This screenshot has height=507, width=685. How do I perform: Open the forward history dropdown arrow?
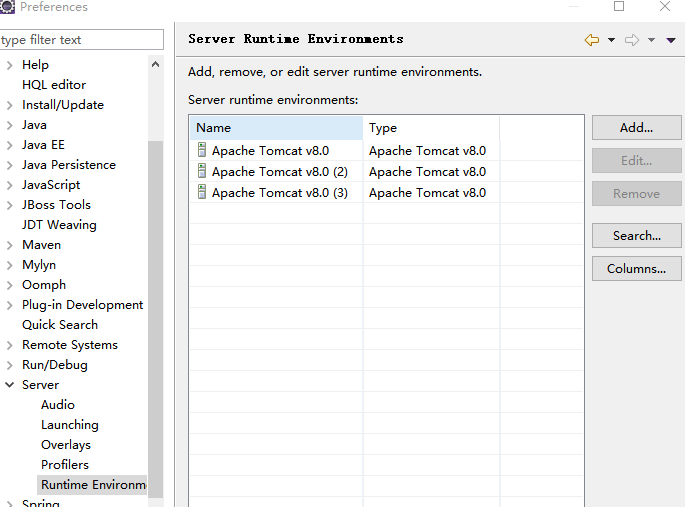click(x=651, y=40)
